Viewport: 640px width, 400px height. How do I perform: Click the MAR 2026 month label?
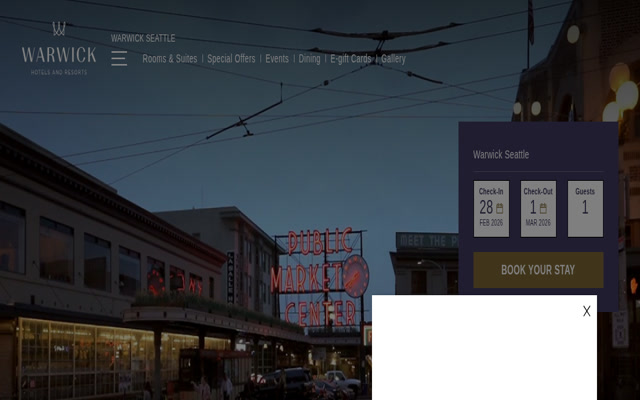click(538, 223)
